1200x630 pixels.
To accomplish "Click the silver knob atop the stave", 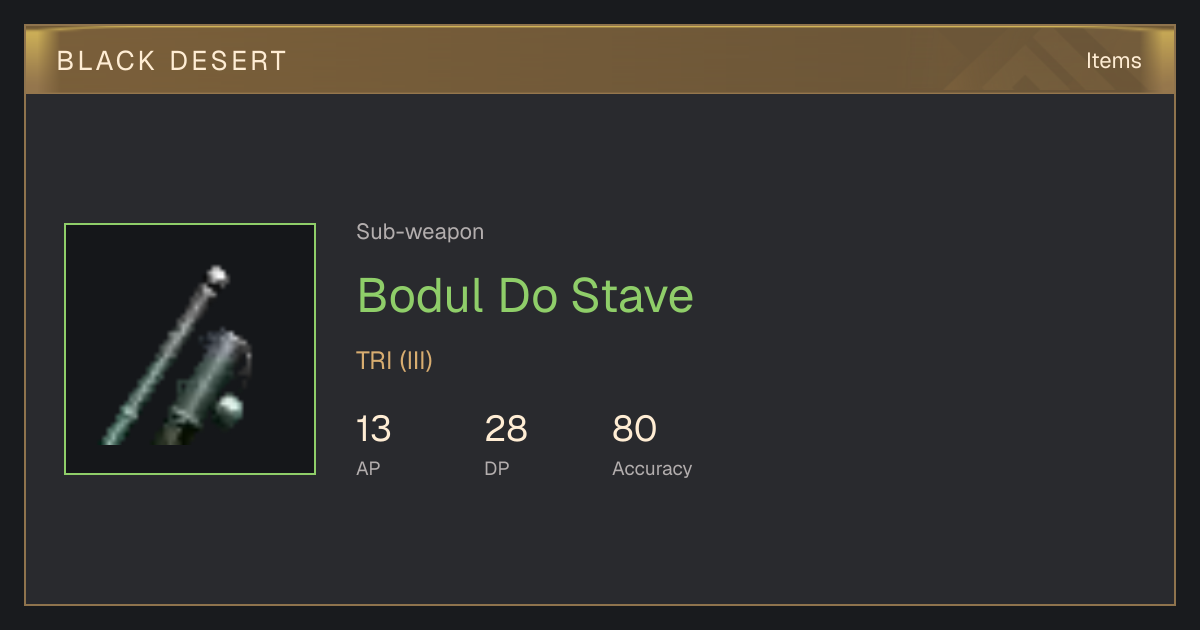I will point(217,275).
